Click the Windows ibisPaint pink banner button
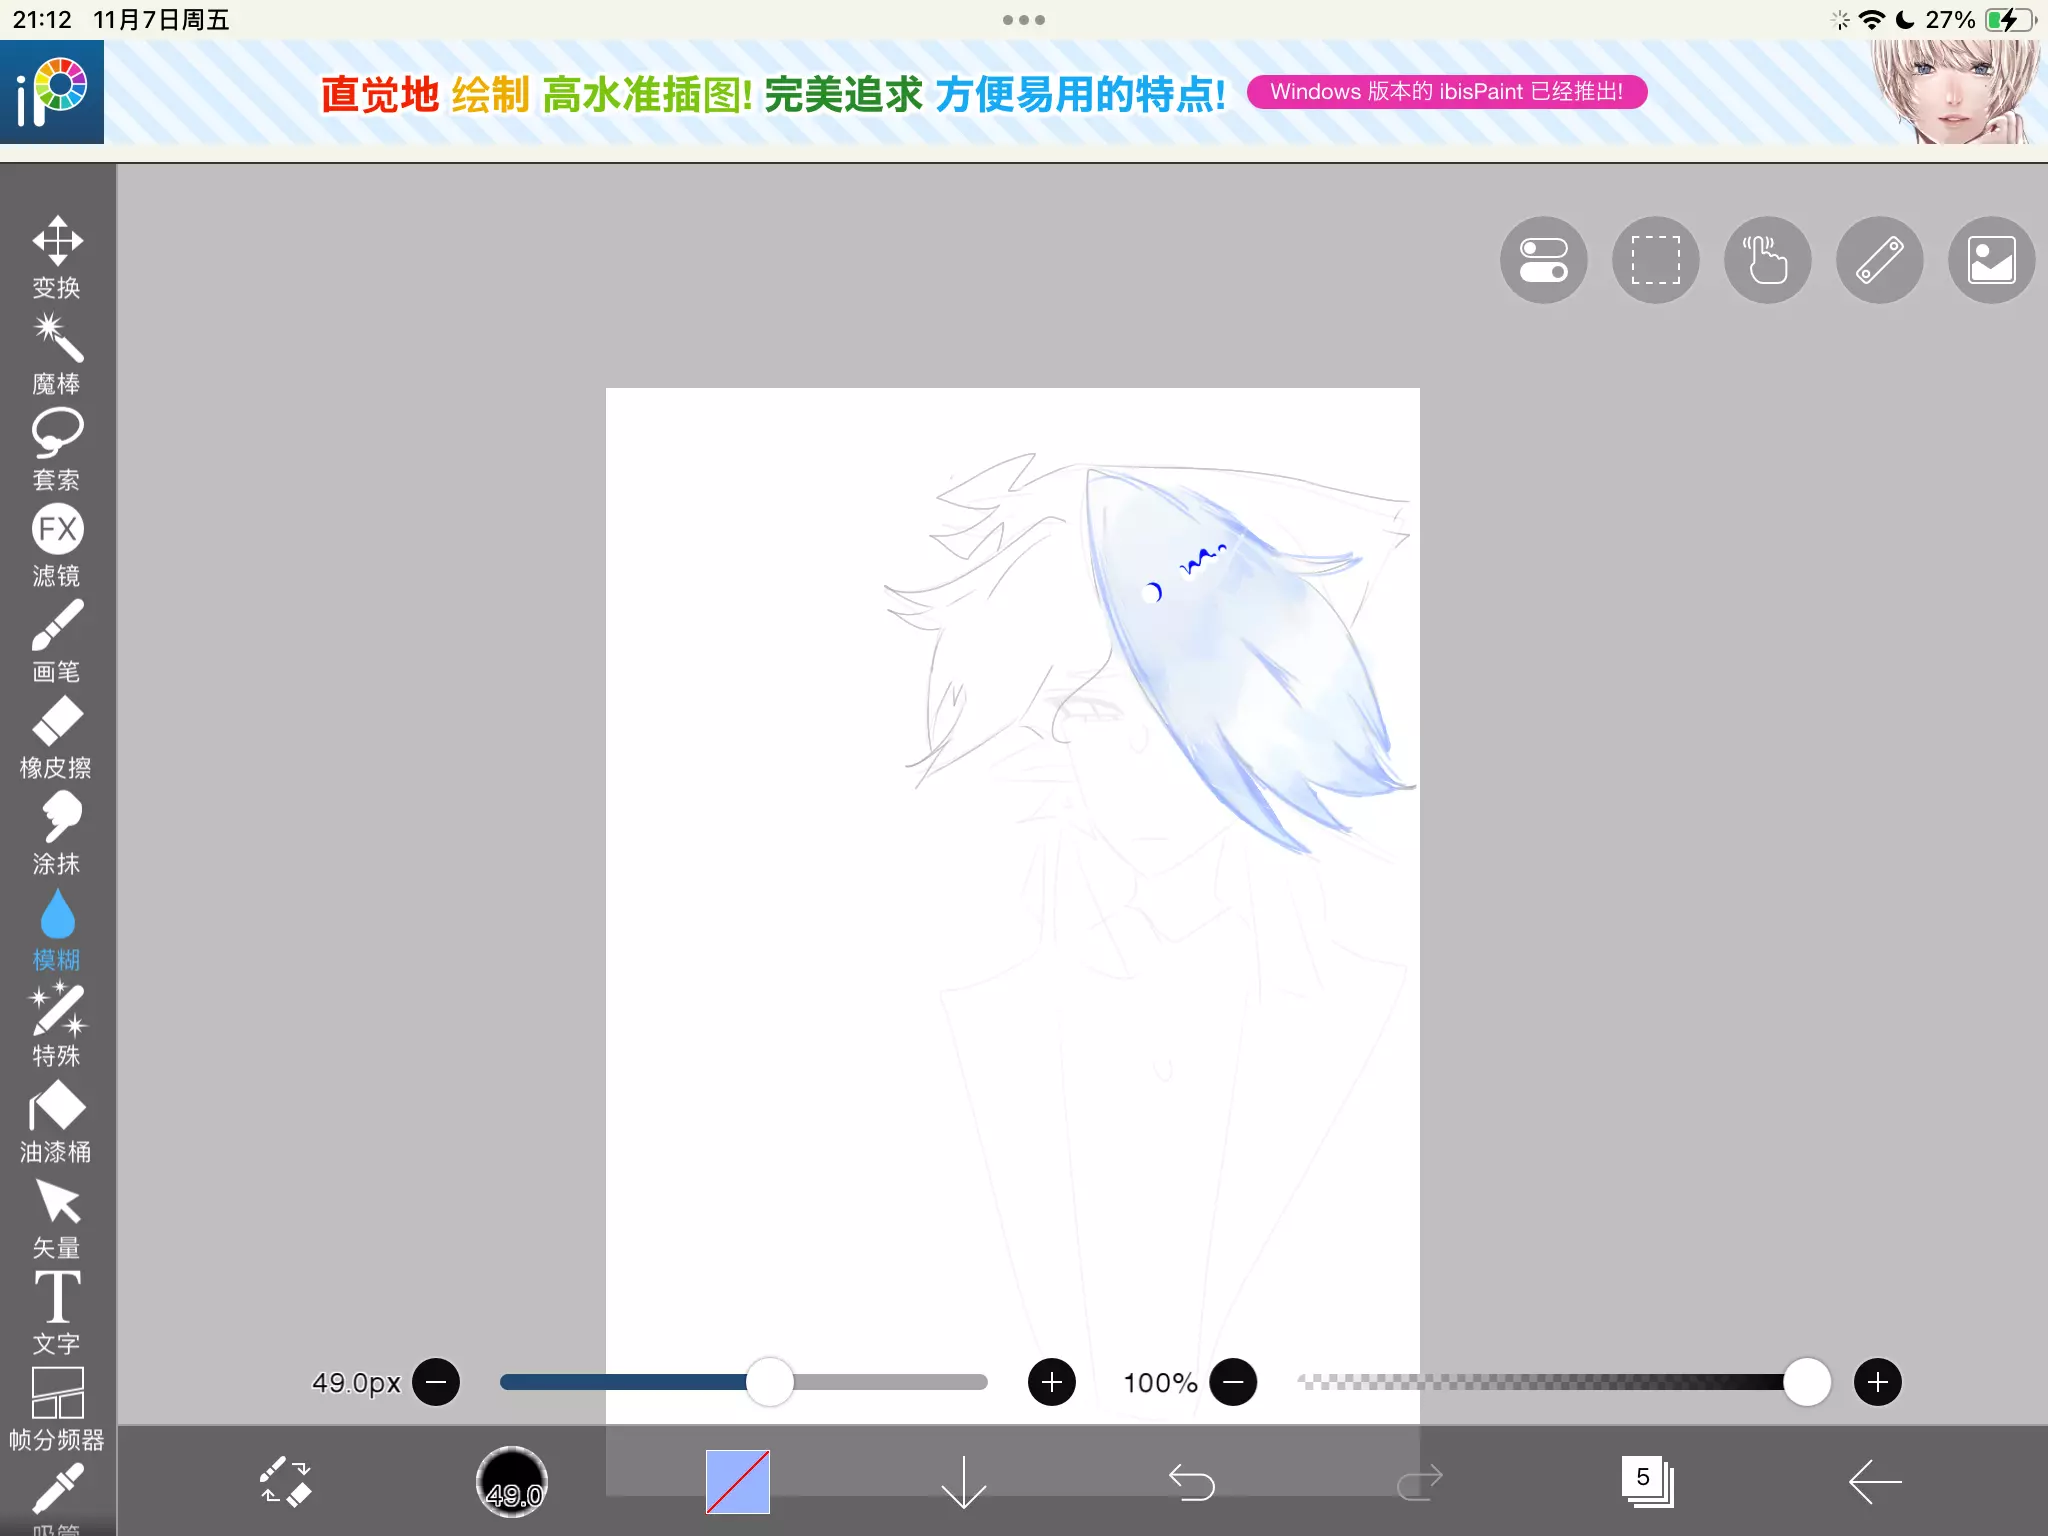This screenshot has width=2048, height=1536. [1446, 92]
